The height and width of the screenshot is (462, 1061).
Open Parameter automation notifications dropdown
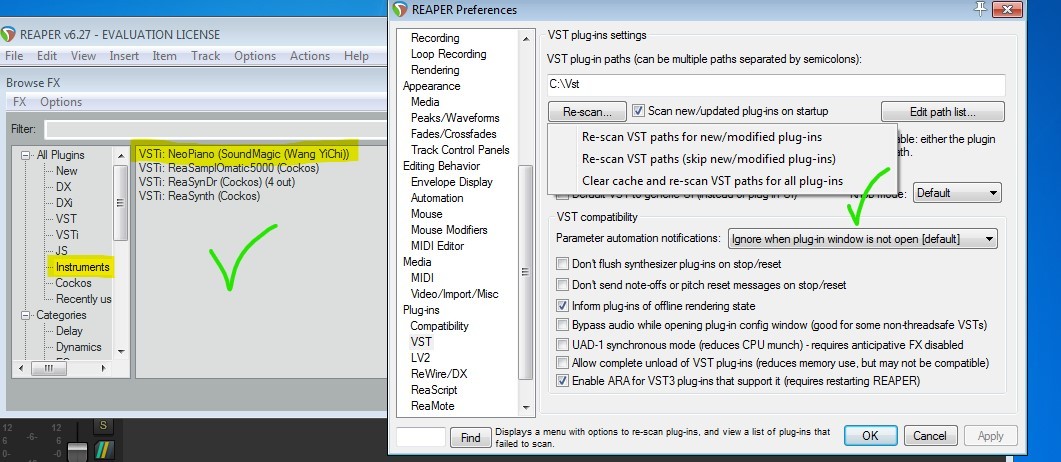pos(863,239)
